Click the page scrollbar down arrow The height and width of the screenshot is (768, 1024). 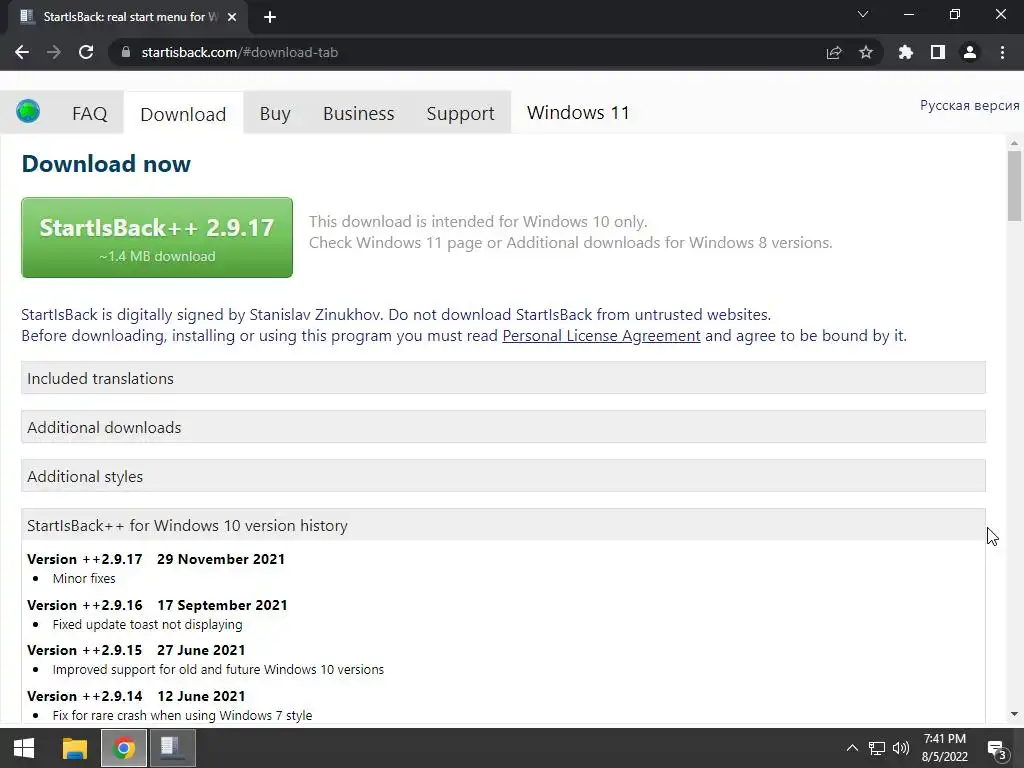point(1014,714)
